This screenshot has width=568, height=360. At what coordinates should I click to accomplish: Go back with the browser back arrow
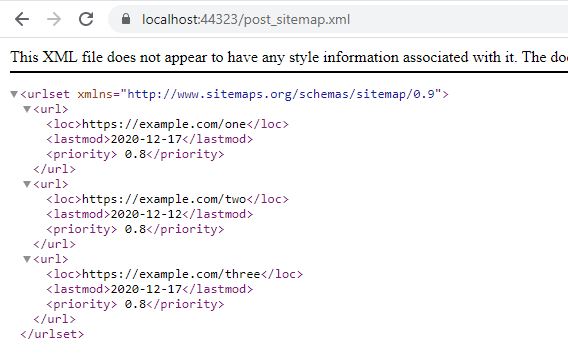[x=22, y=19]
